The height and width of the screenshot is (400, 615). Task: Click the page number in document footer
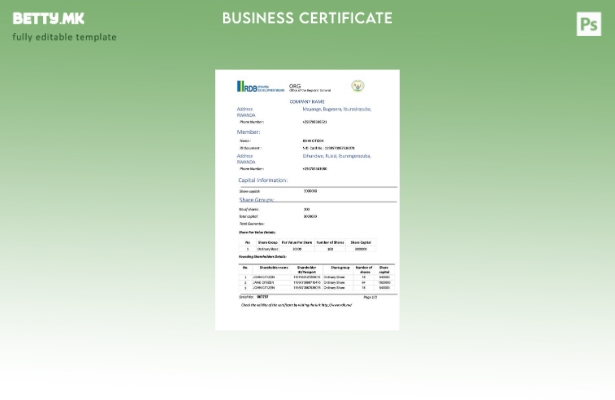pyautogui.click(x=369, y=297)
